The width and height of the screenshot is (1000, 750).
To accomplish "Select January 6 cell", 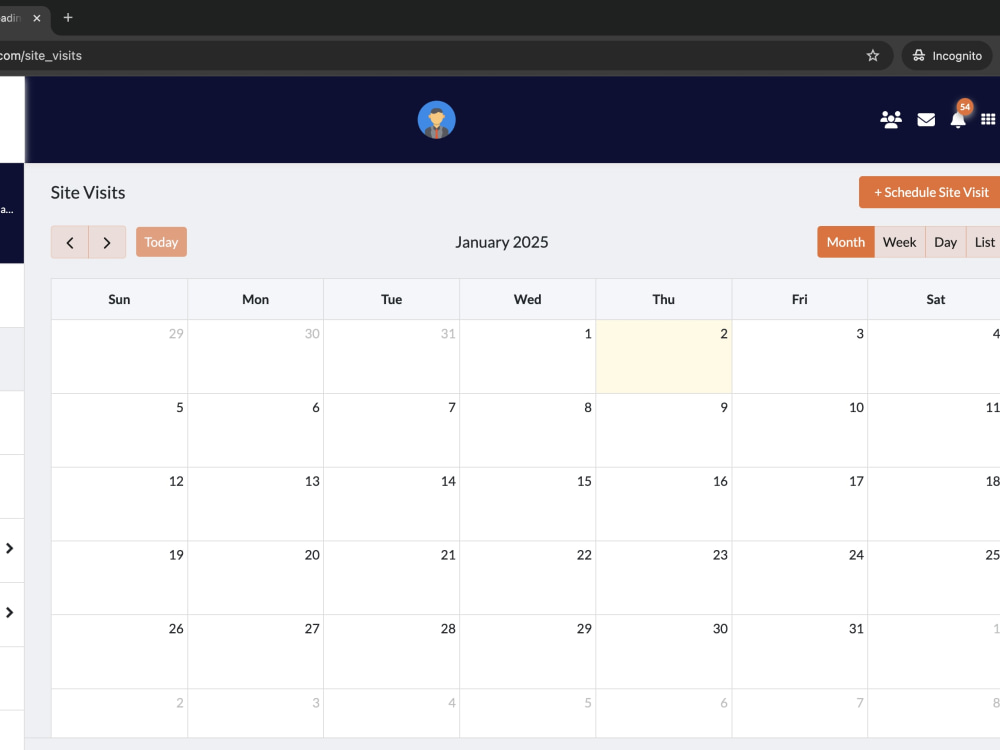I will (x=255, y=430).
